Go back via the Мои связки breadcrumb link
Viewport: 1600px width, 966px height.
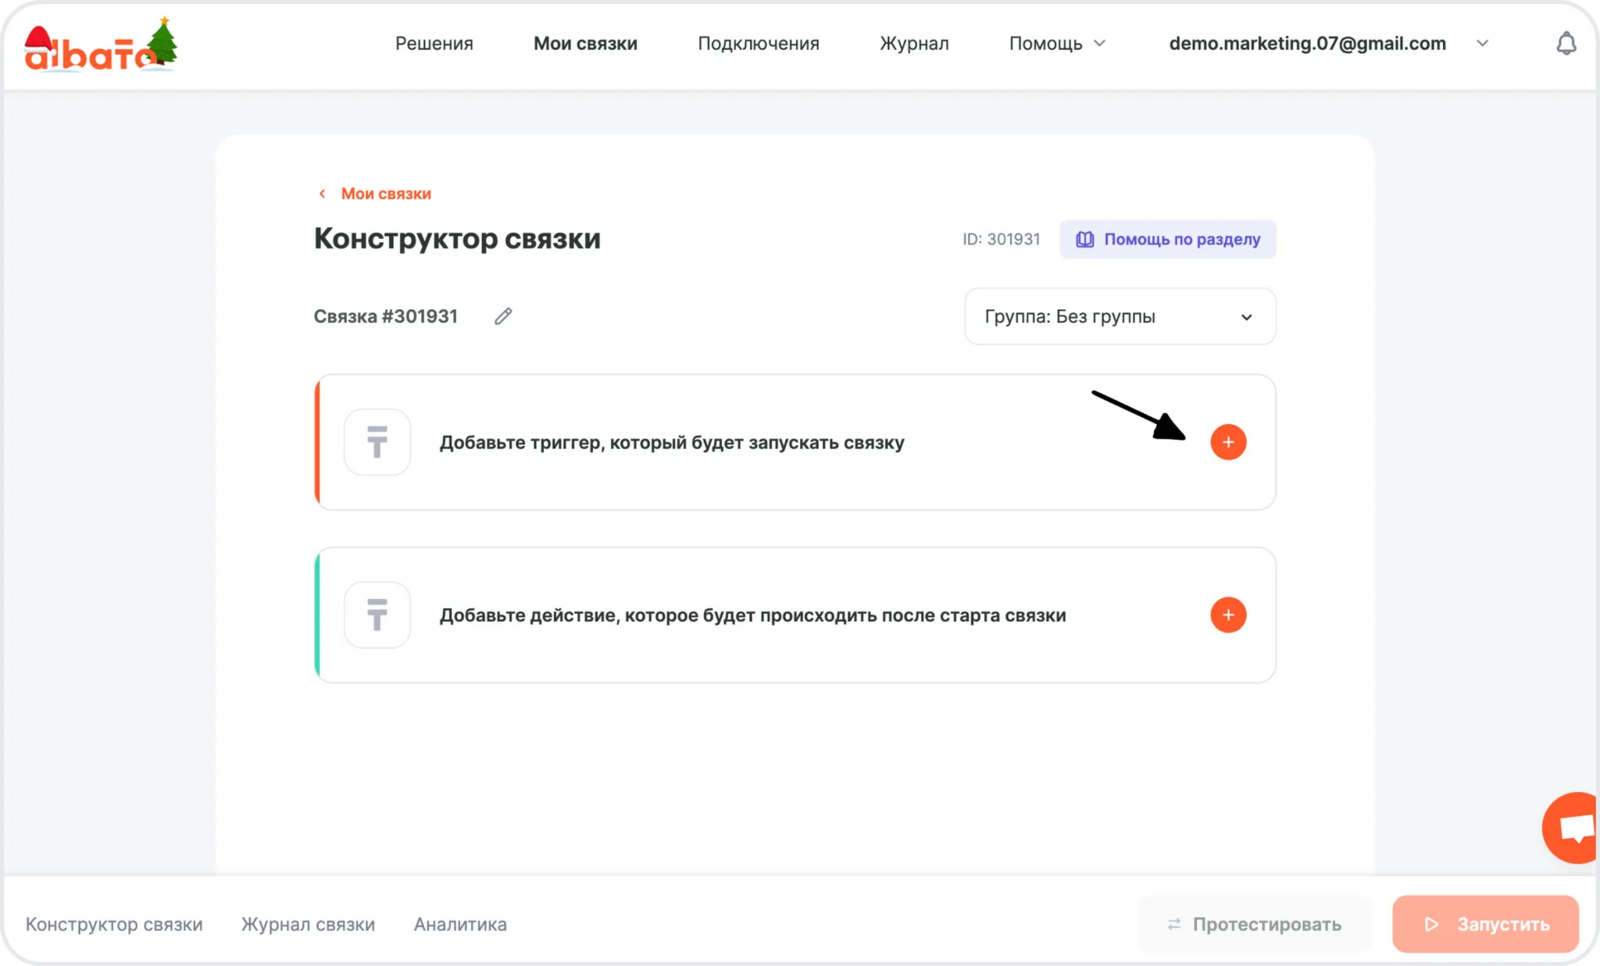coord(385,194)
